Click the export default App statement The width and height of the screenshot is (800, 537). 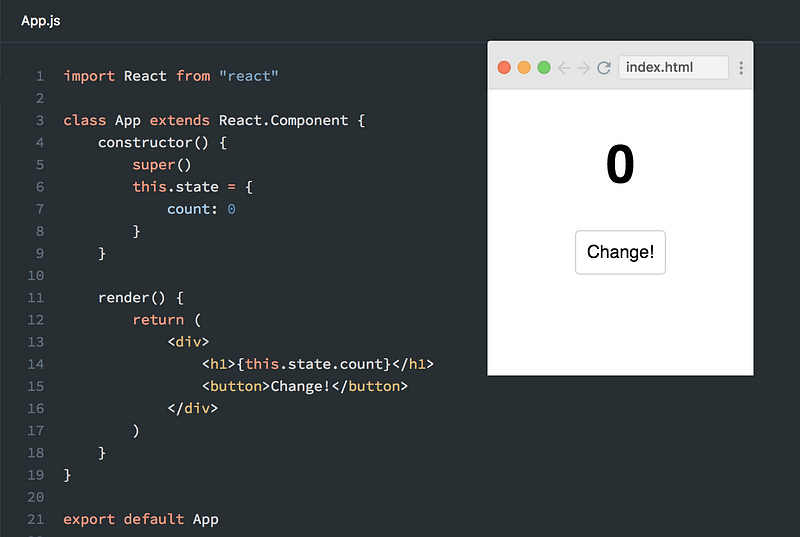(x=141, y=519)
